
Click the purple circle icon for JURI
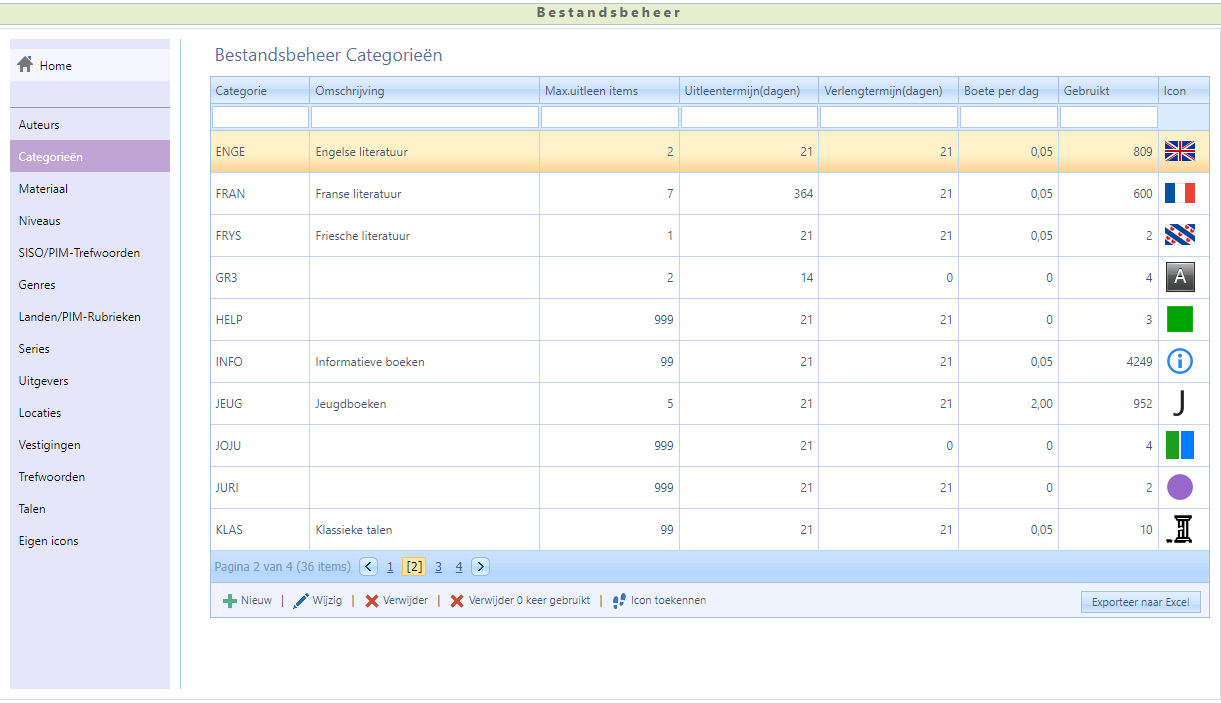[x=1180, y=488]
